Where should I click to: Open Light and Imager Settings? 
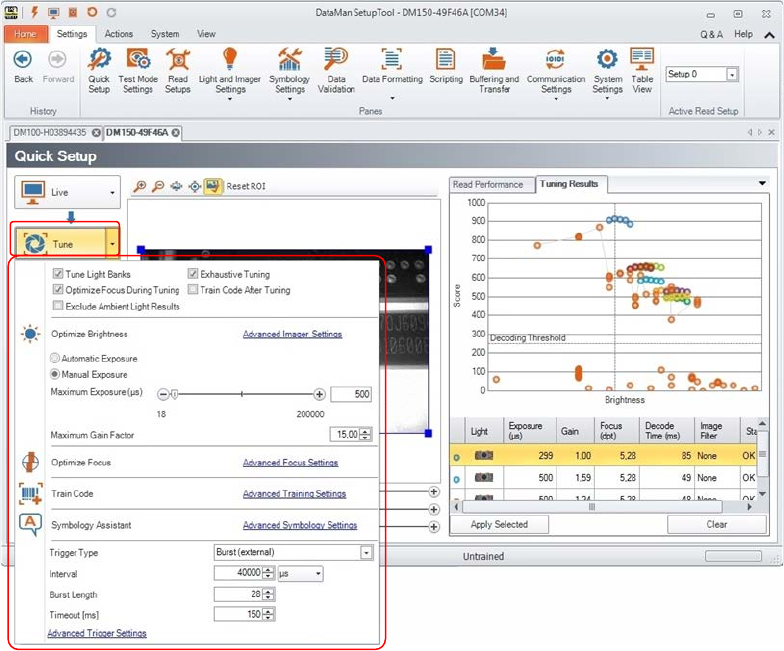click(x=230, y=69)
